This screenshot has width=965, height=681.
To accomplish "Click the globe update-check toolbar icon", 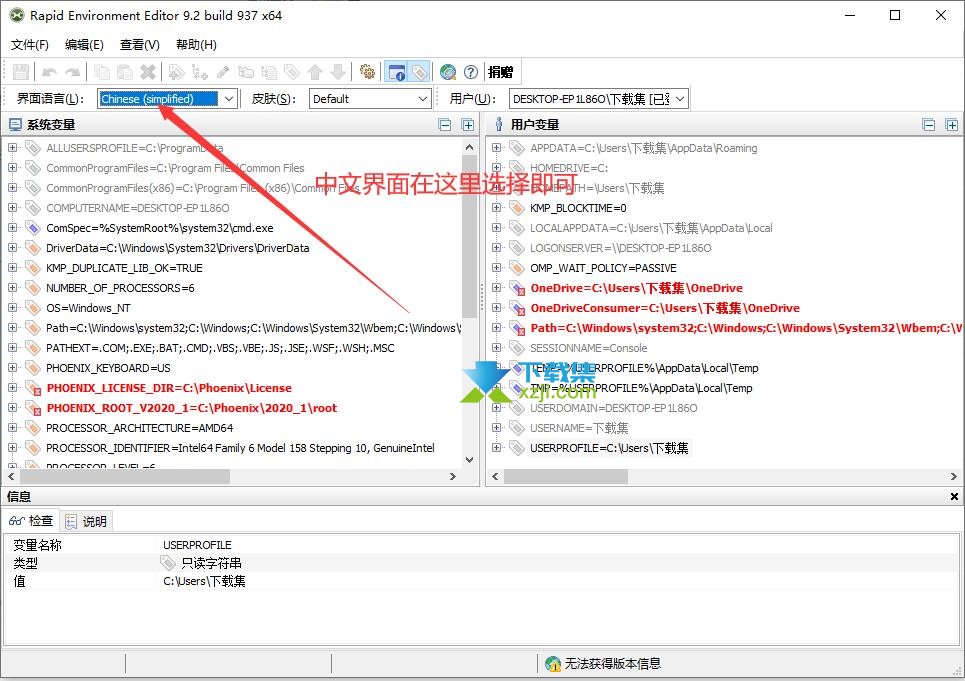I will 448,72.
